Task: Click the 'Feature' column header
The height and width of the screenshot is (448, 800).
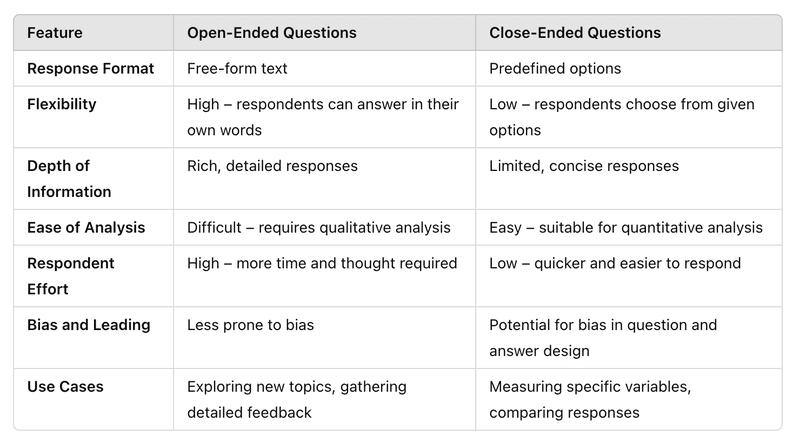Action: coord(55,33)
